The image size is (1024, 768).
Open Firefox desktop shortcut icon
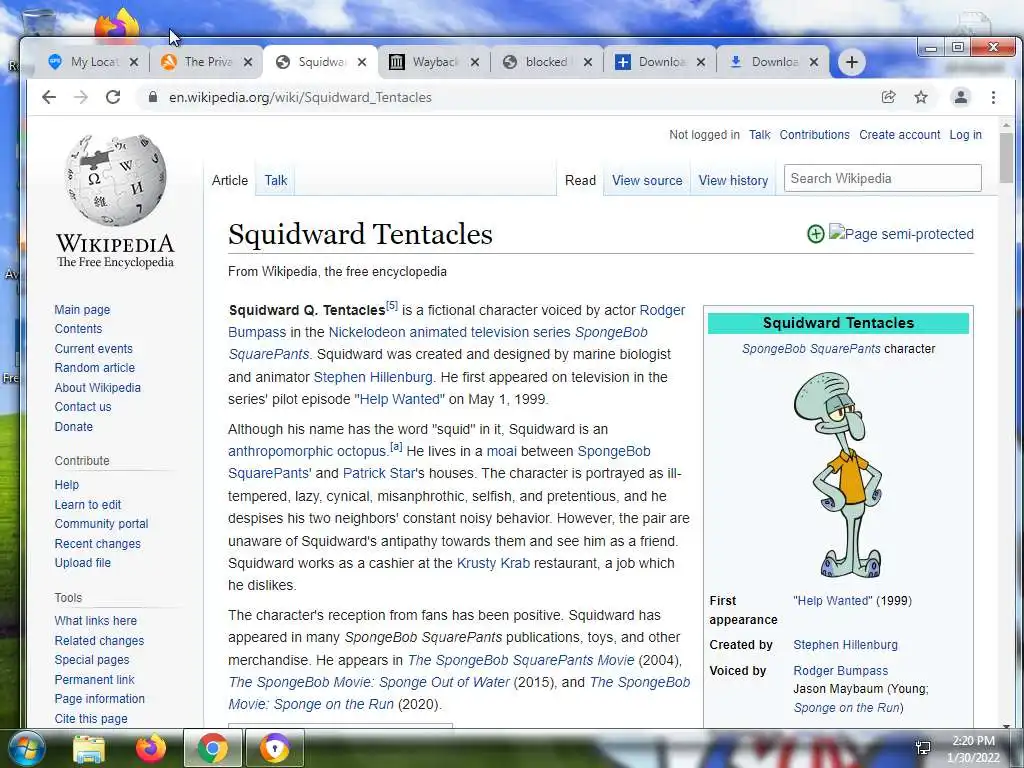118,25
